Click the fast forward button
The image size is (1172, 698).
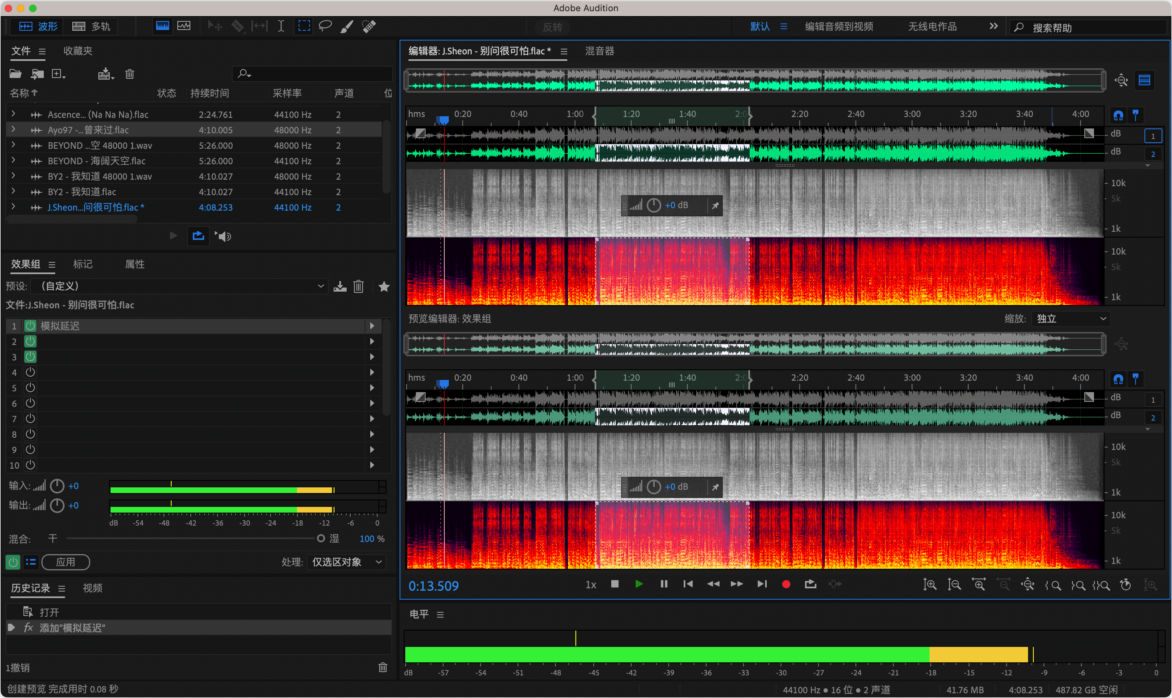737,584
